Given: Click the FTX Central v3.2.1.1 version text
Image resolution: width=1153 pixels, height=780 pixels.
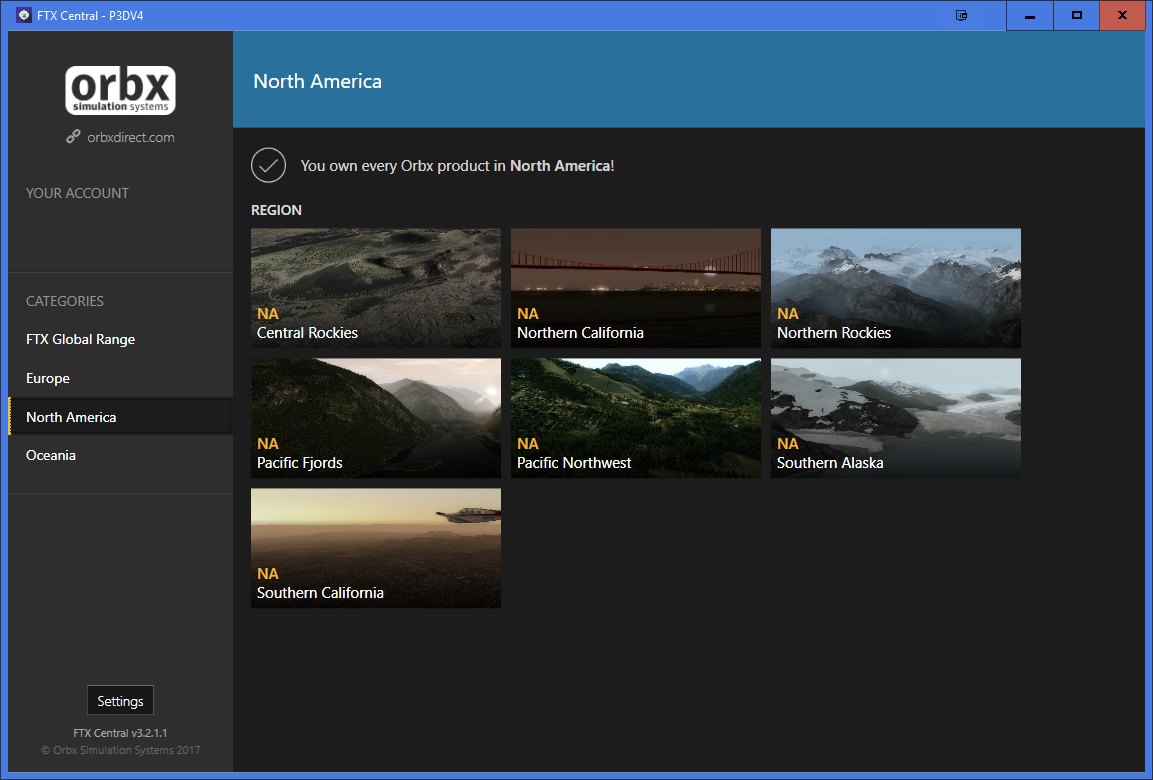Looking at the screenshot, I should [x=121, y=733].
